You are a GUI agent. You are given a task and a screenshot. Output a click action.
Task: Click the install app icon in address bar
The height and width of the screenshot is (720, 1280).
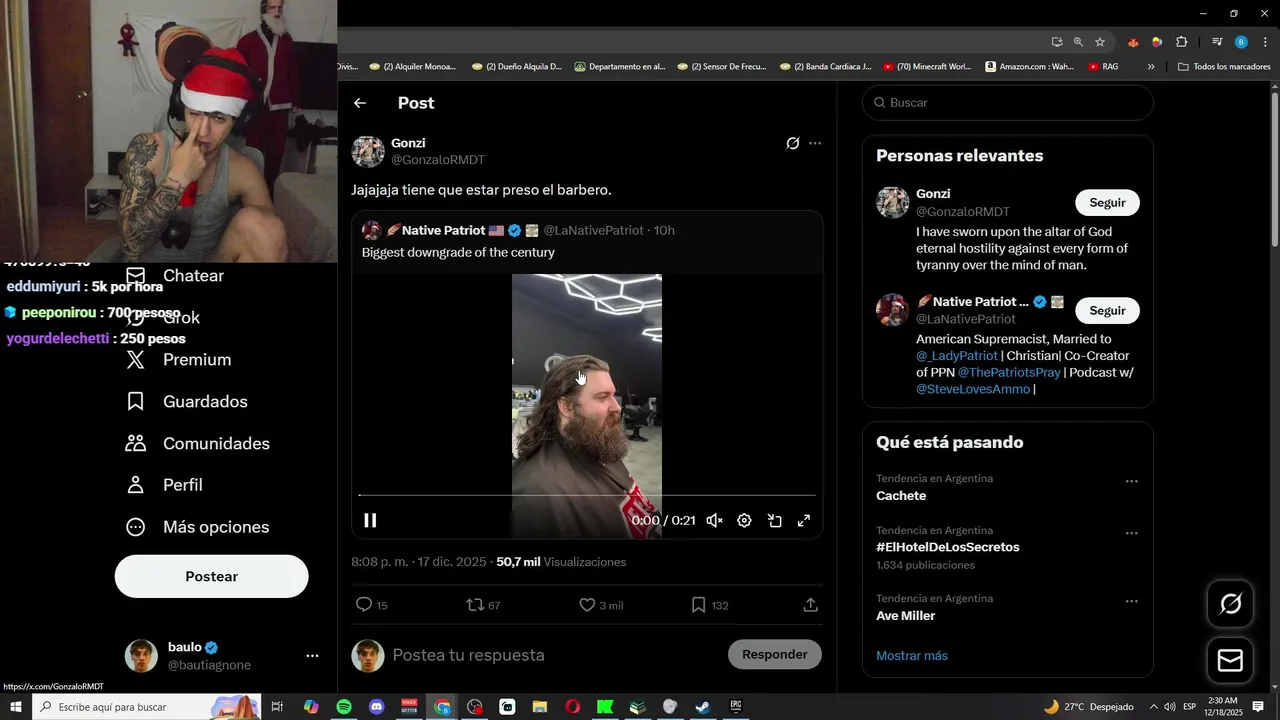(1057, 42)
